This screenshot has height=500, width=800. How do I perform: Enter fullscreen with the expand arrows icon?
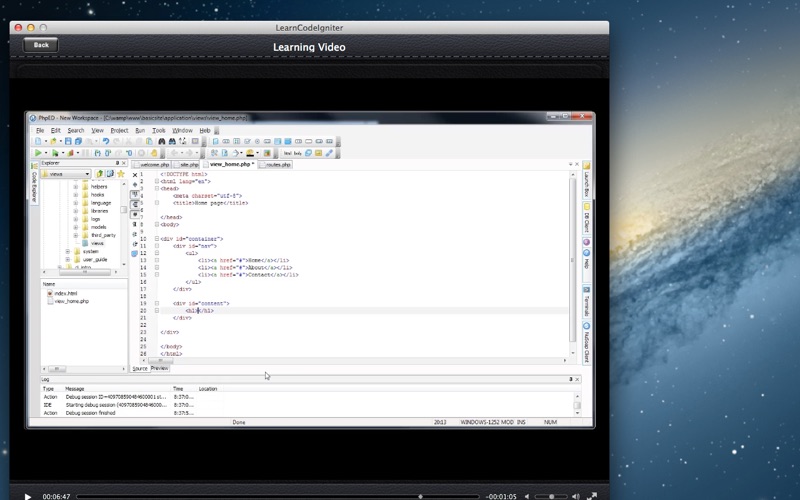coord(592,496)
